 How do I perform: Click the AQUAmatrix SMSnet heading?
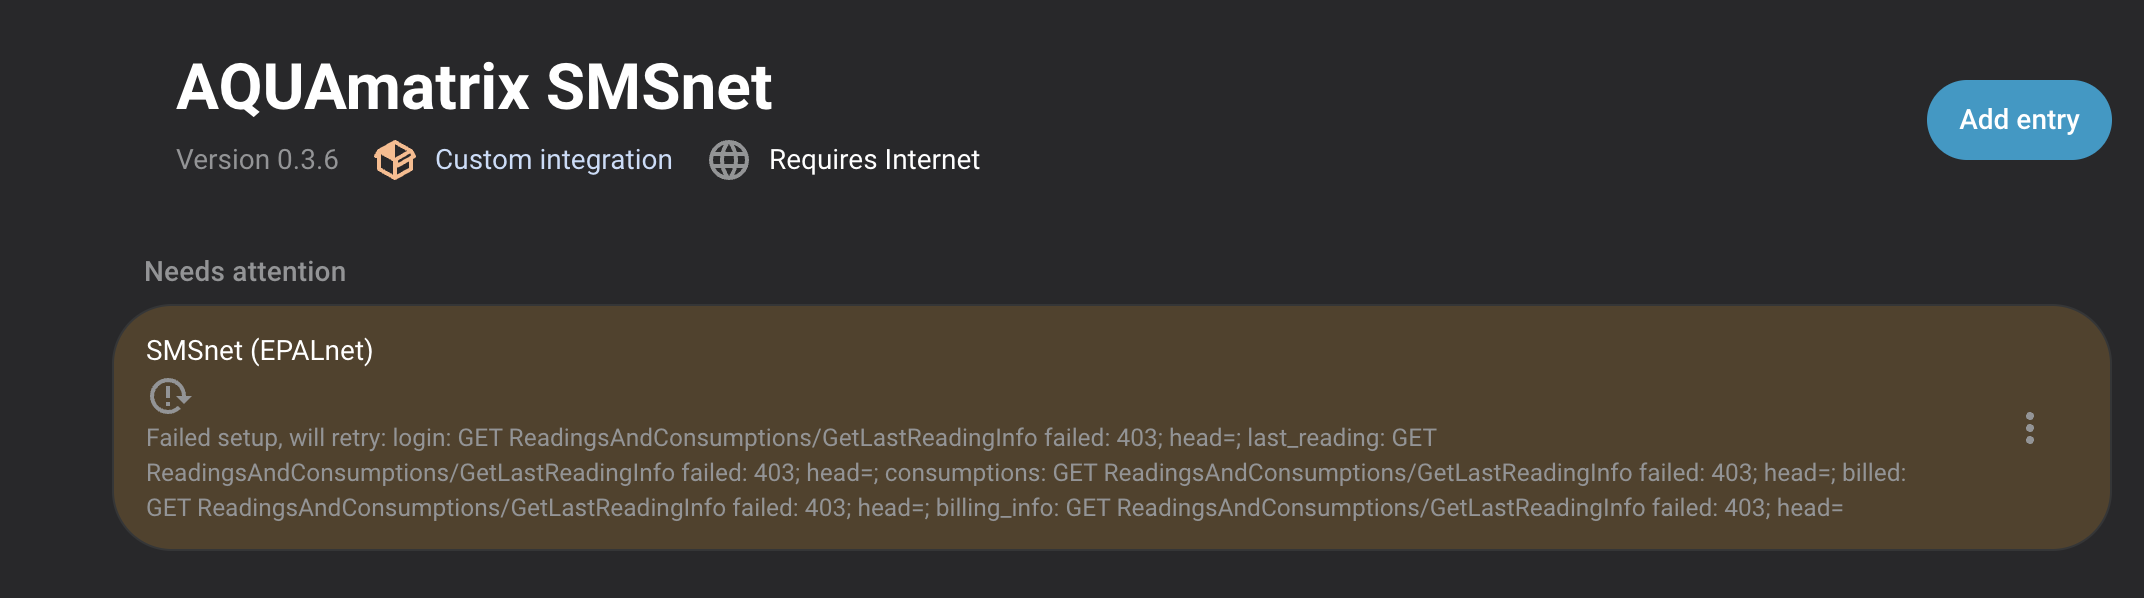(474, 87)
